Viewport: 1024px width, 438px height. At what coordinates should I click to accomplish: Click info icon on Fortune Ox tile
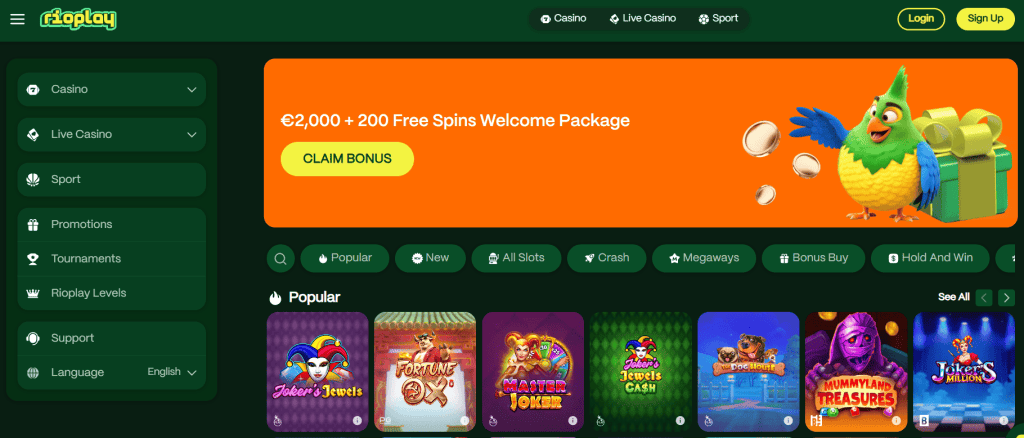tap(464, 420)
